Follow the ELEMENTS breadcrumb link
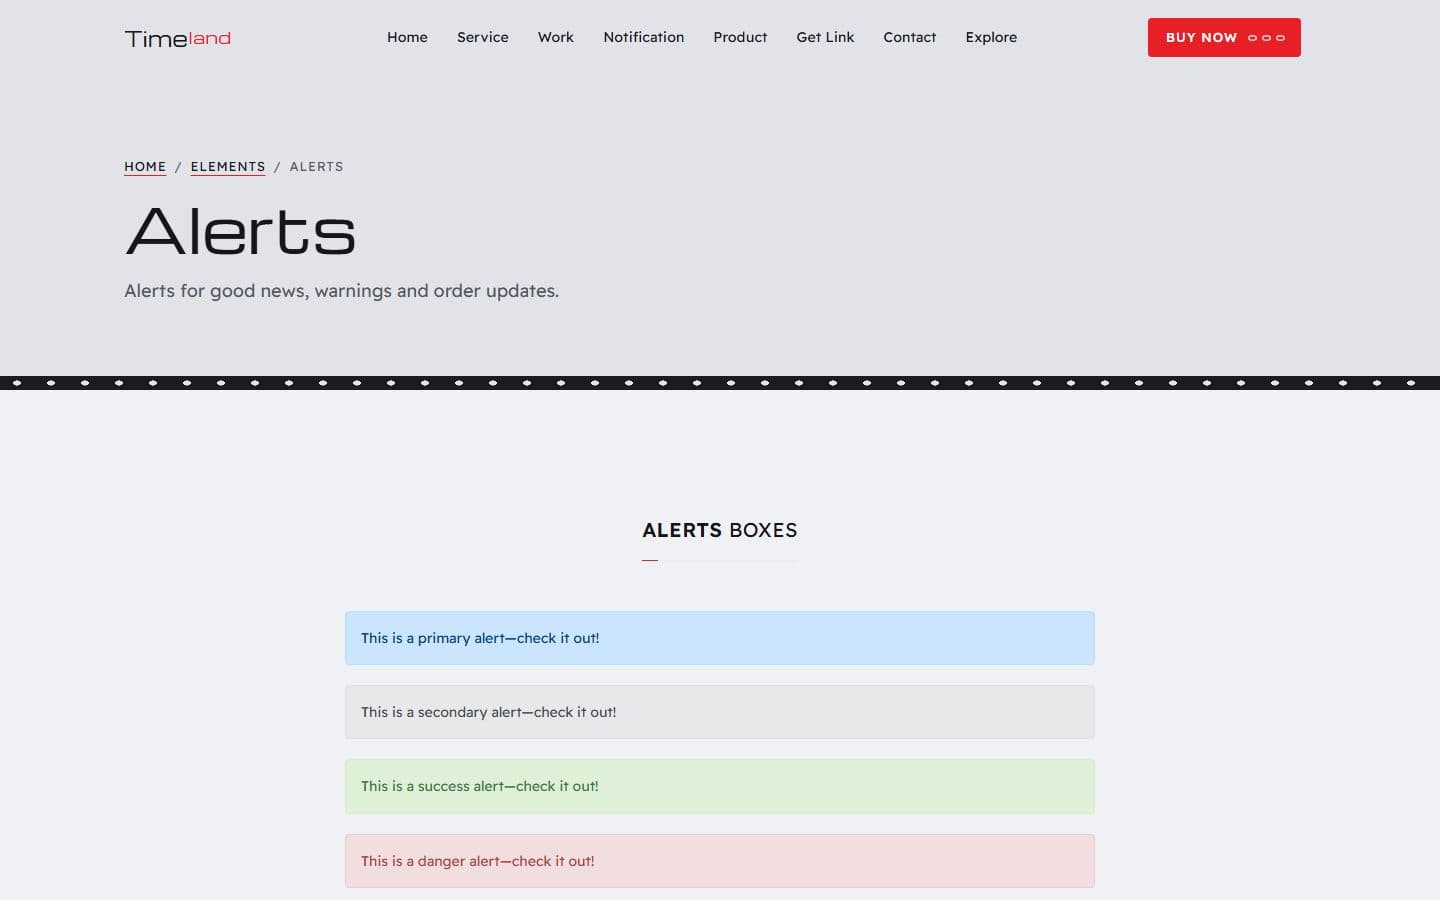 click(x=228, y=167)
